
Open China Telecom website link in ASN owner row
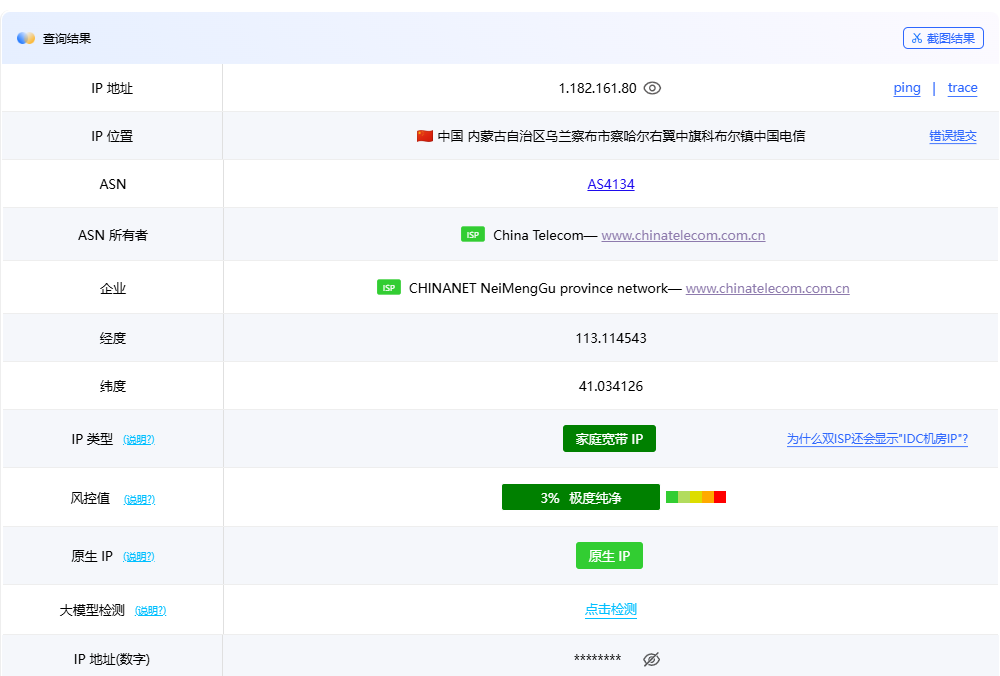tap(683, 236)
